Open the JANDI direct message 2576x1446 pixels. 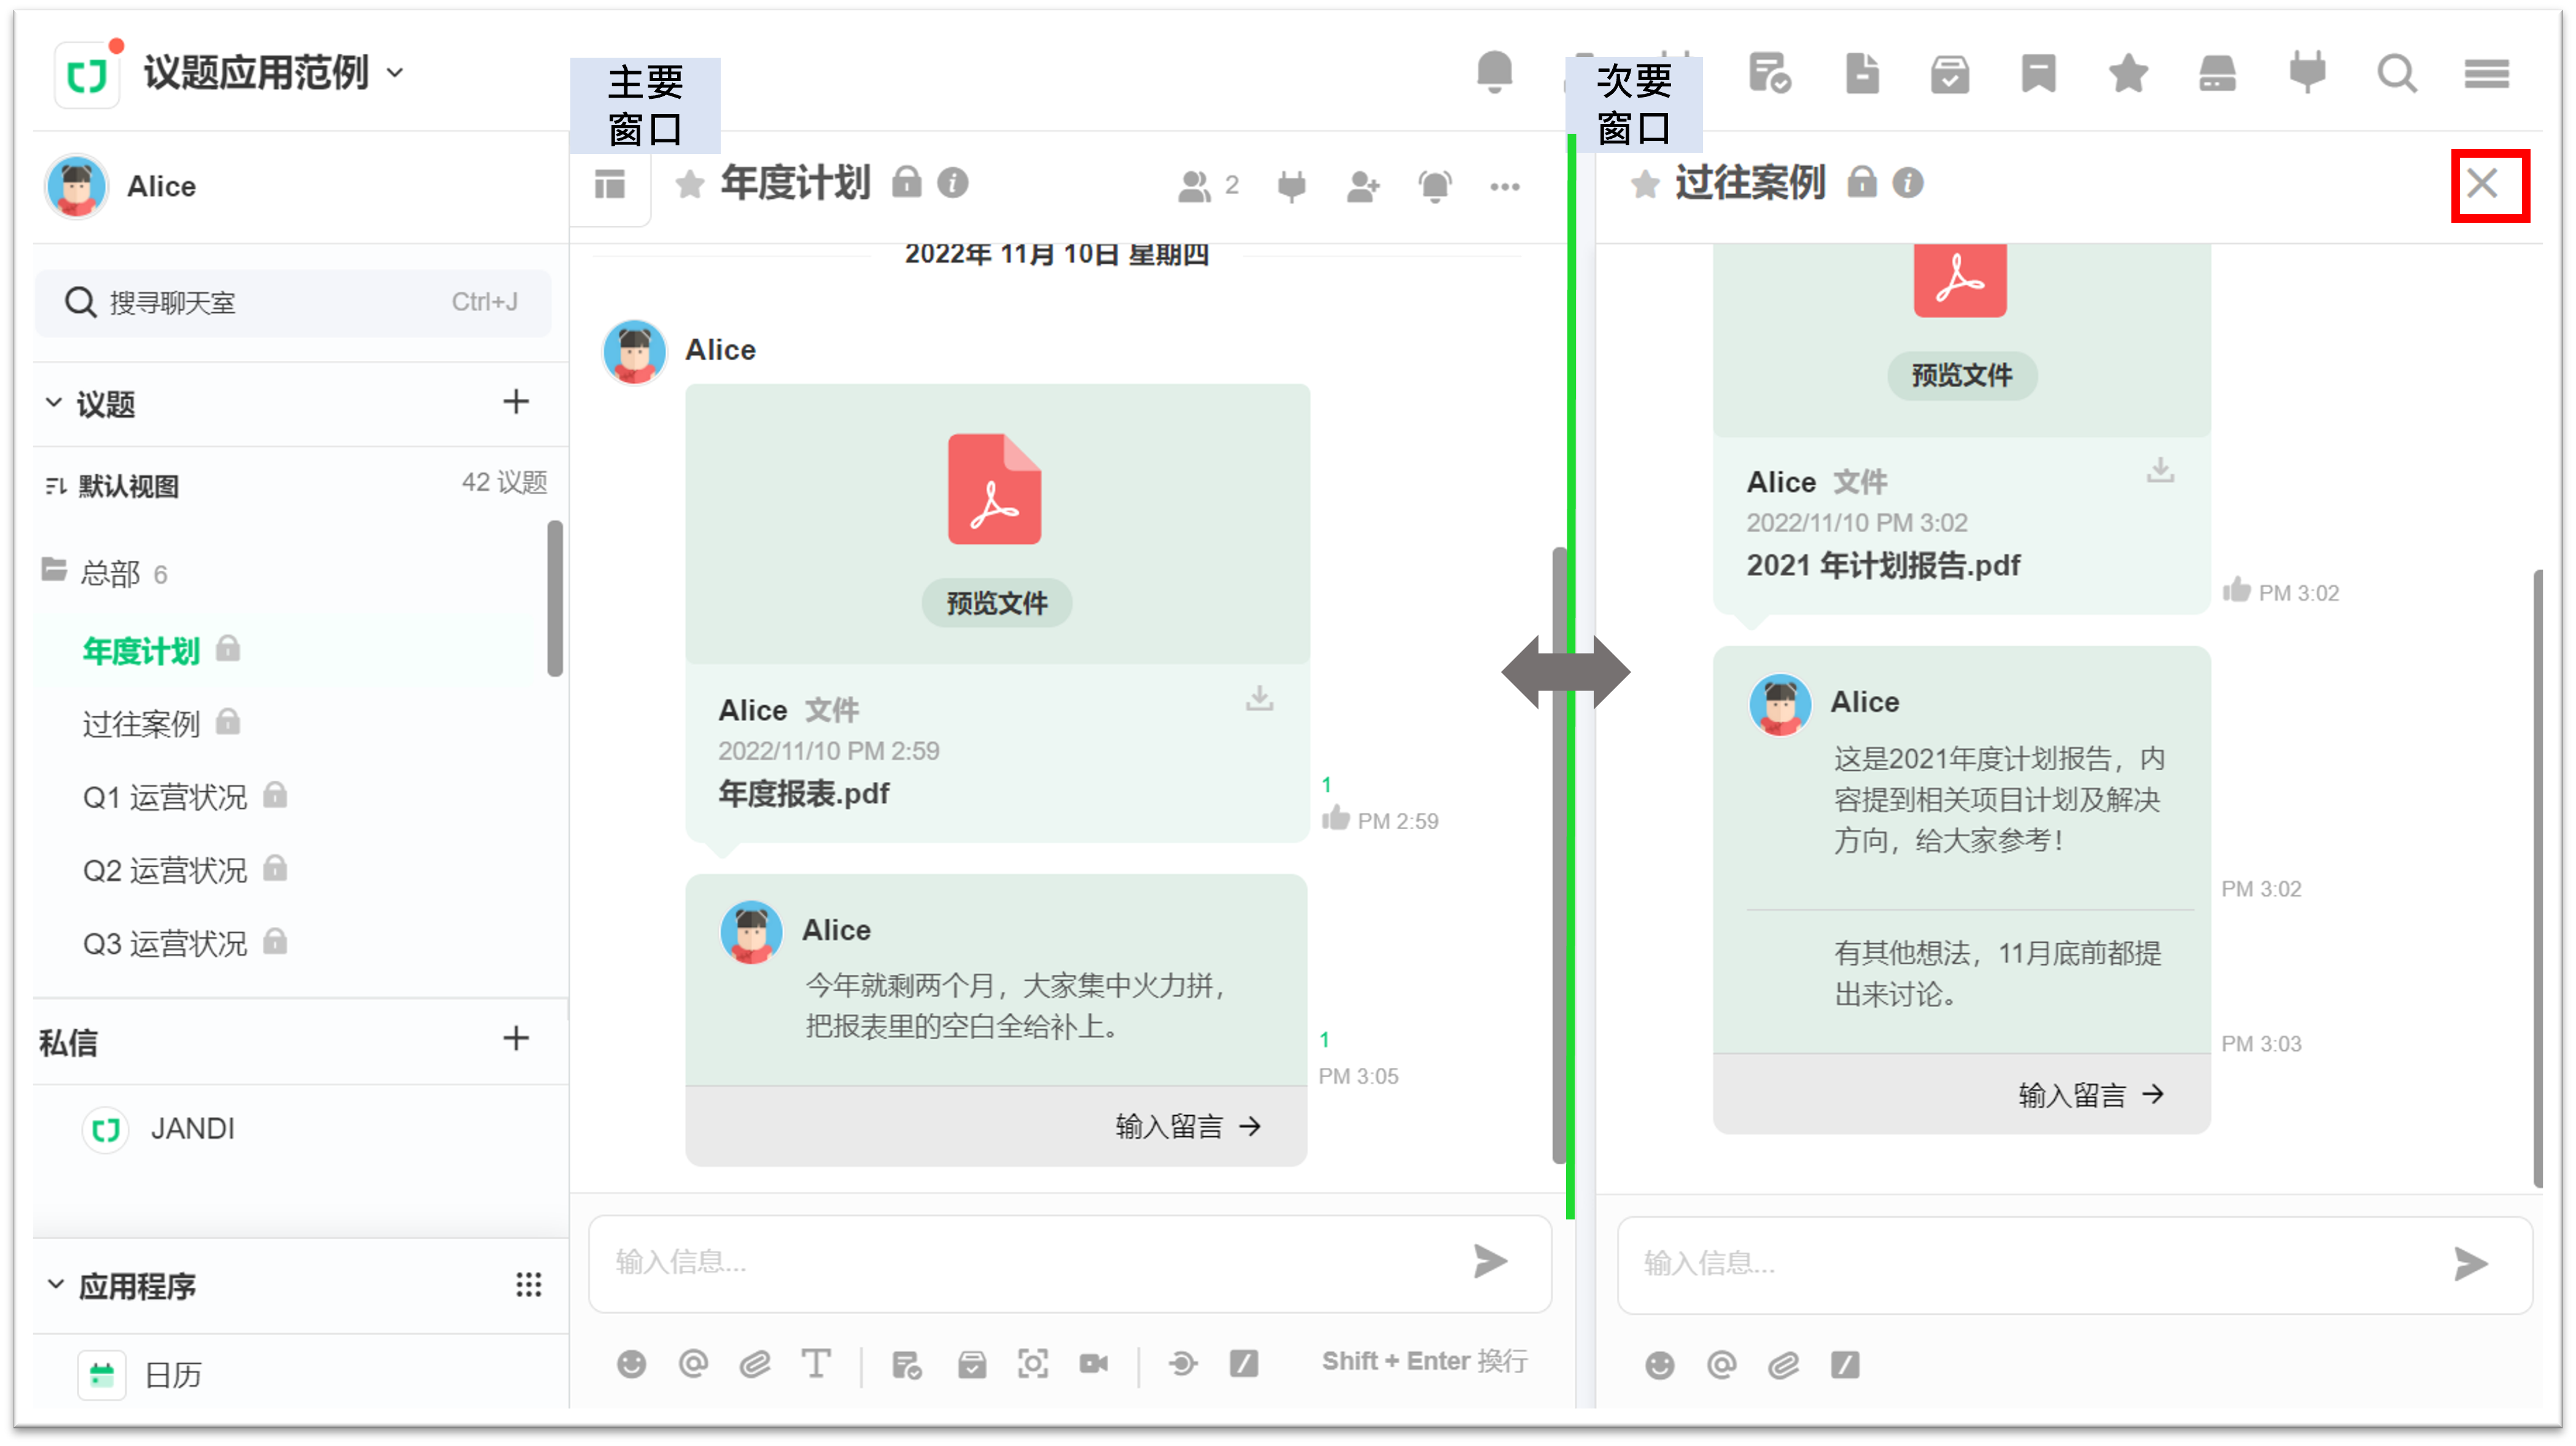click(x=192, y=1129)
